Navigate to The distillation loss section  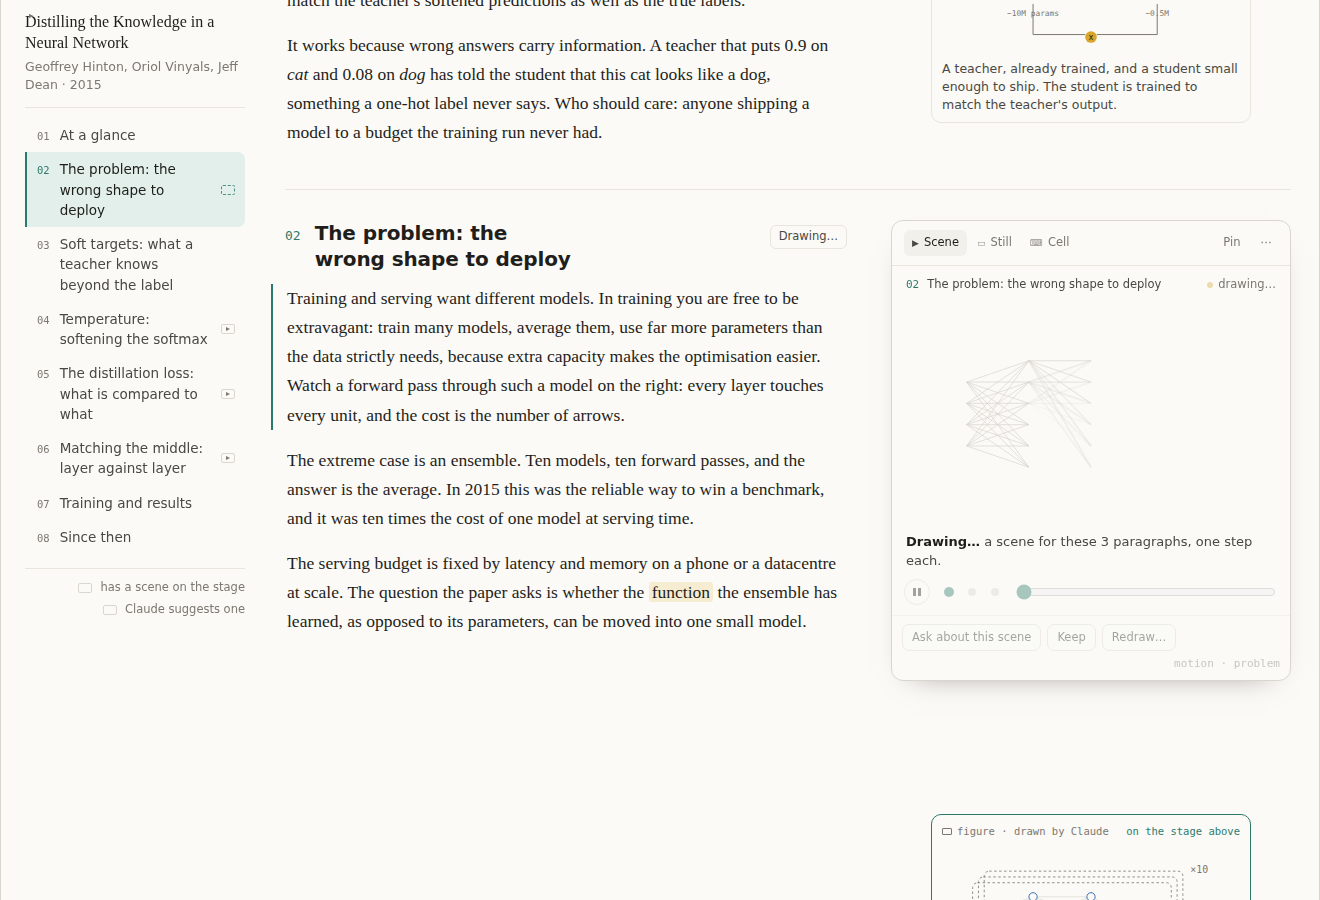(x=135, y=394)
